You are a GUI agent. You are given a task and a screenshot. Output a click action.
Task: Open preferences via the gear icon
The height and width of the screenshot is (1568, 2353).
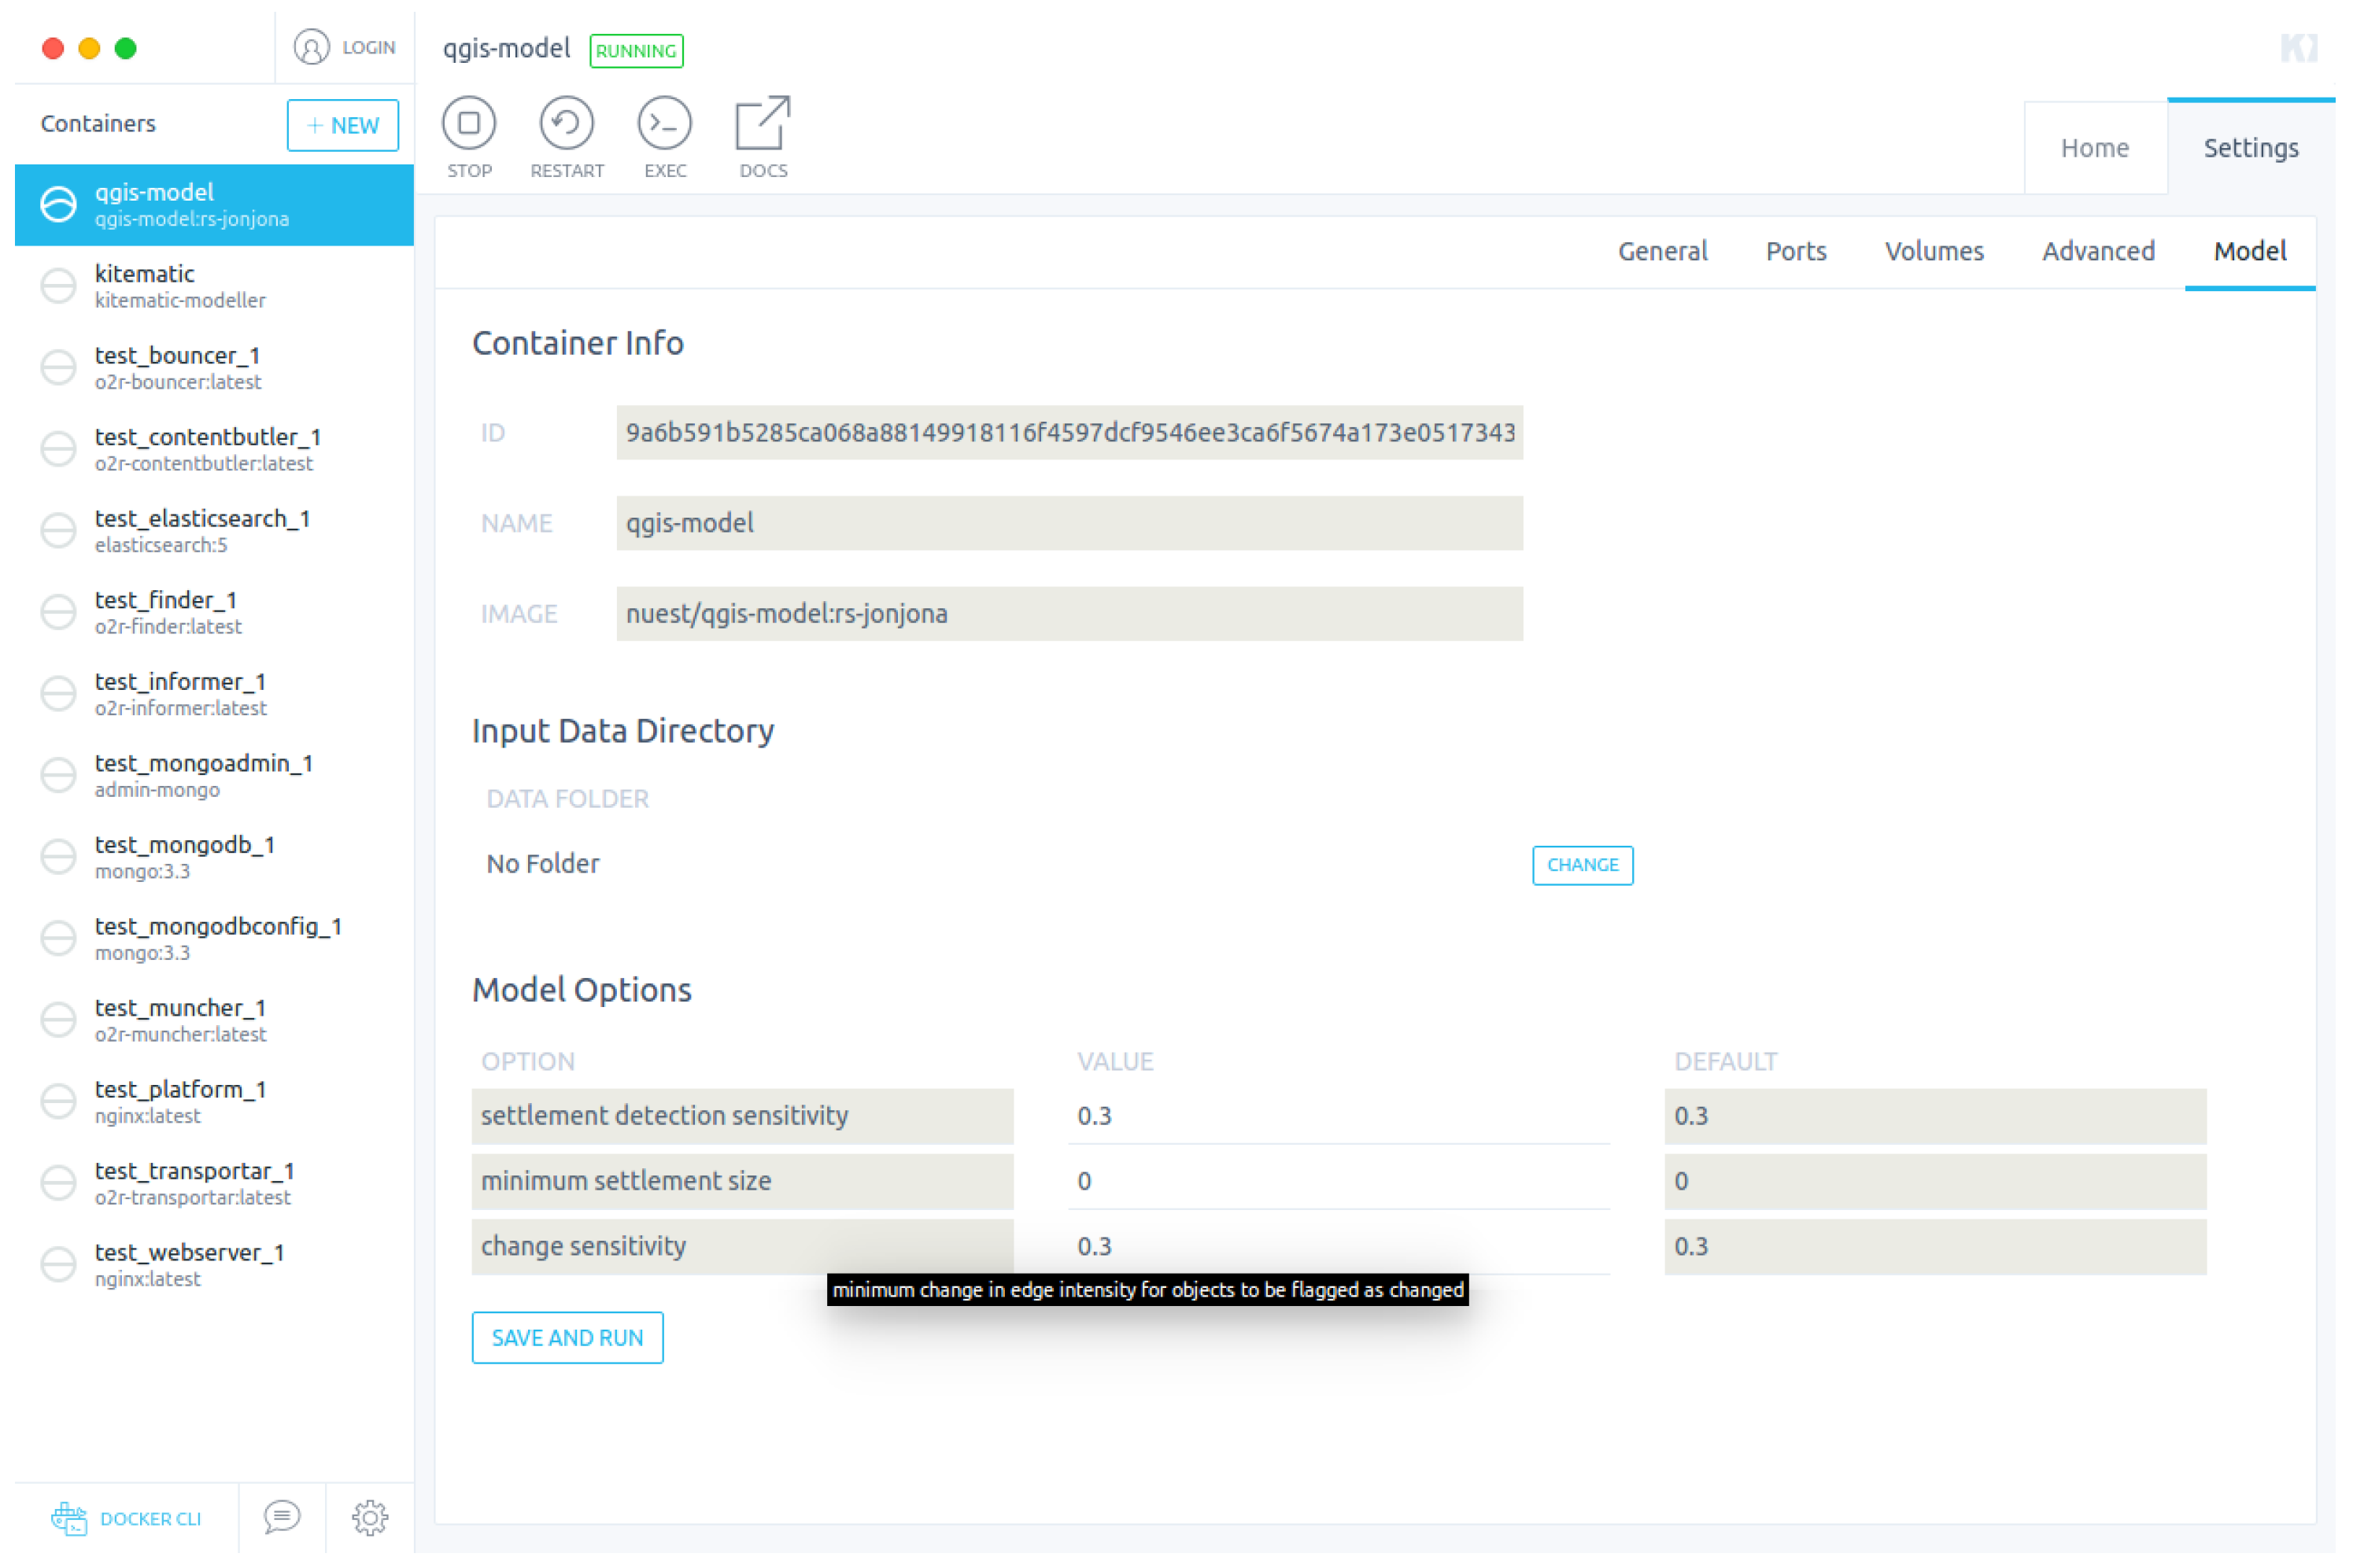pos(369,1517)
